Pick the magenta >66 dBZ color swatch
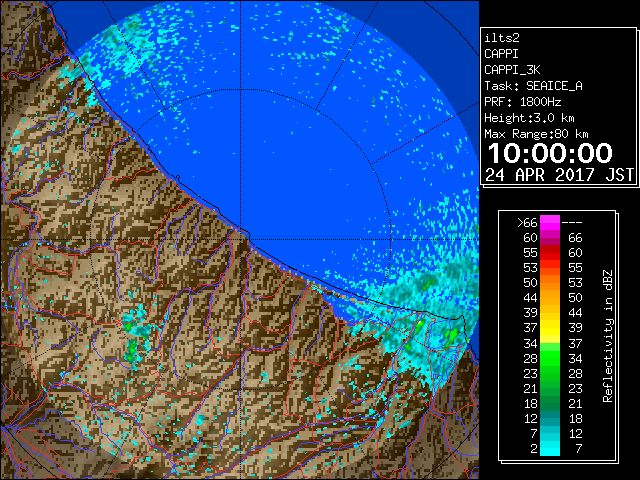The width and height of the screenshot is (640, 480). click(x=550, y=223)
